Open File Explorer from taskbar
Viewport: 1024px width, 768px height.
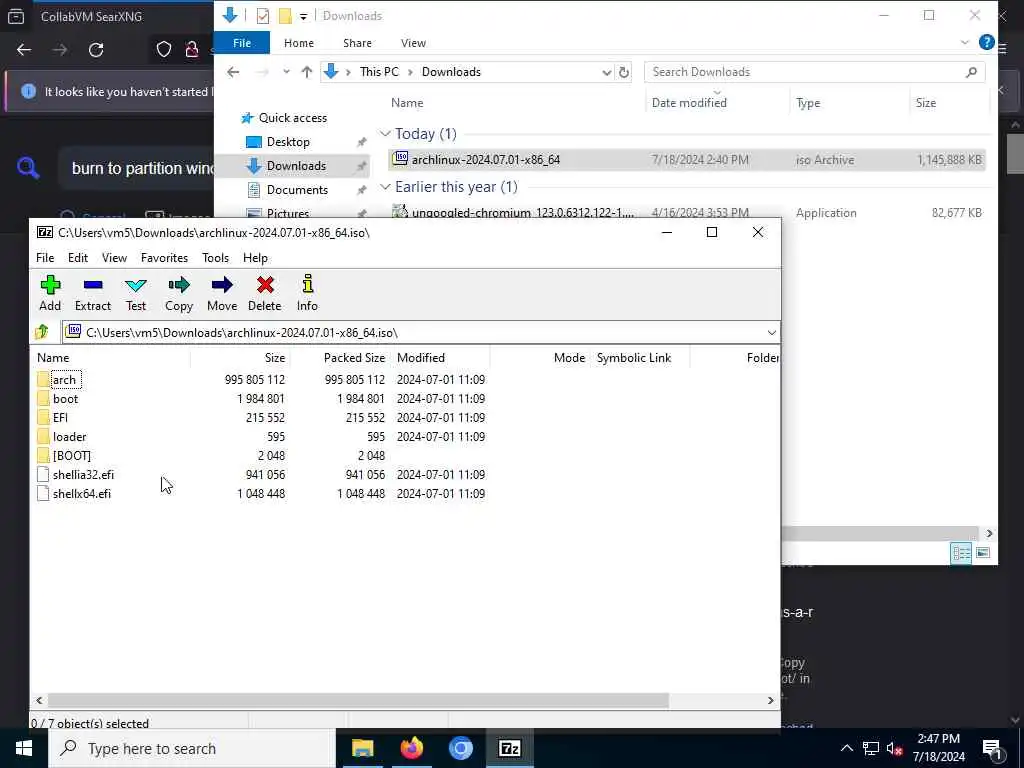362,748
